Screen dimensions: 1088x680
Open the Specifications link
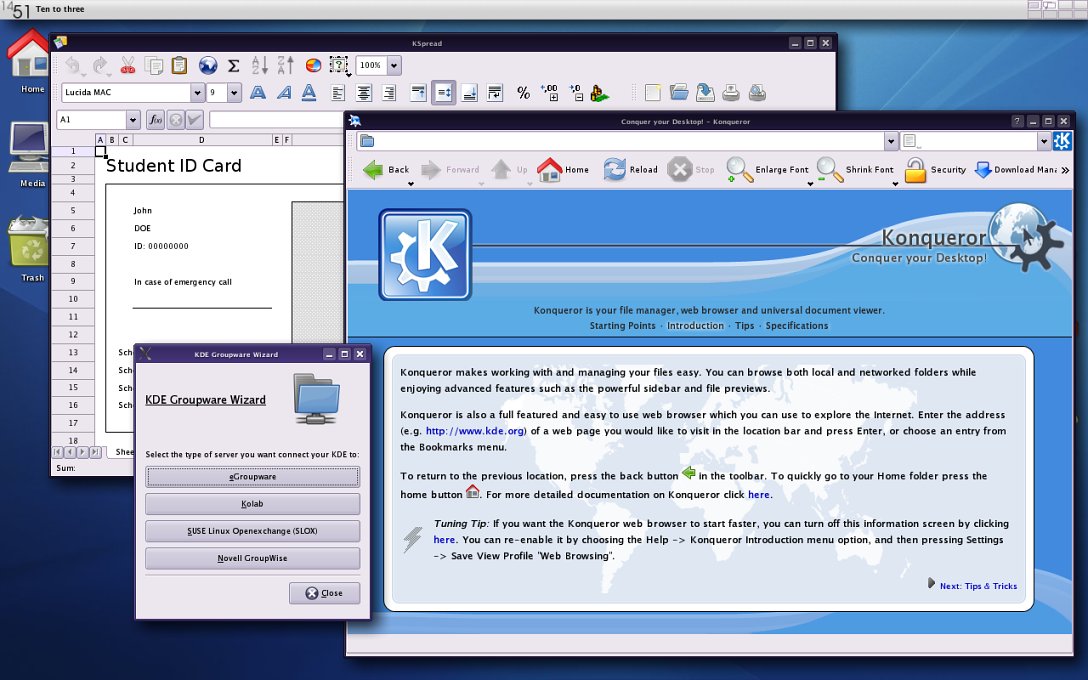(797, 325)
